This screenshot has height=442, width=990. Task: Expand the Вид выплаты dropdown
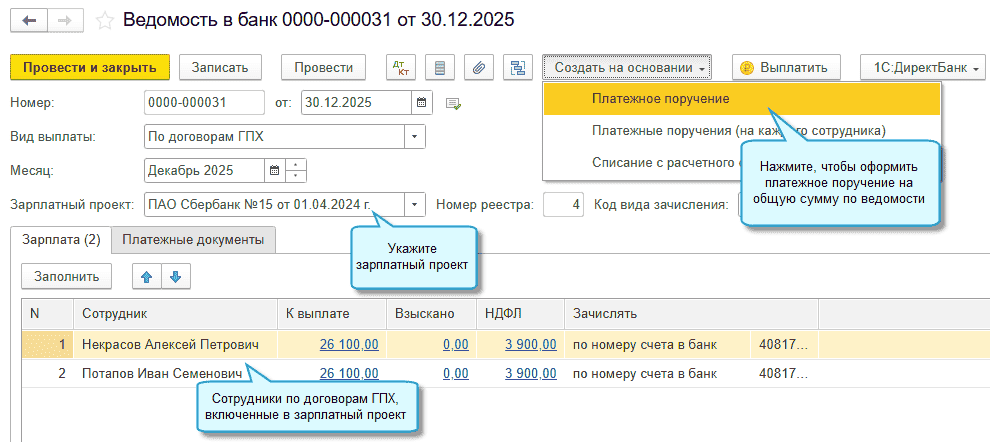pos(414,136)
